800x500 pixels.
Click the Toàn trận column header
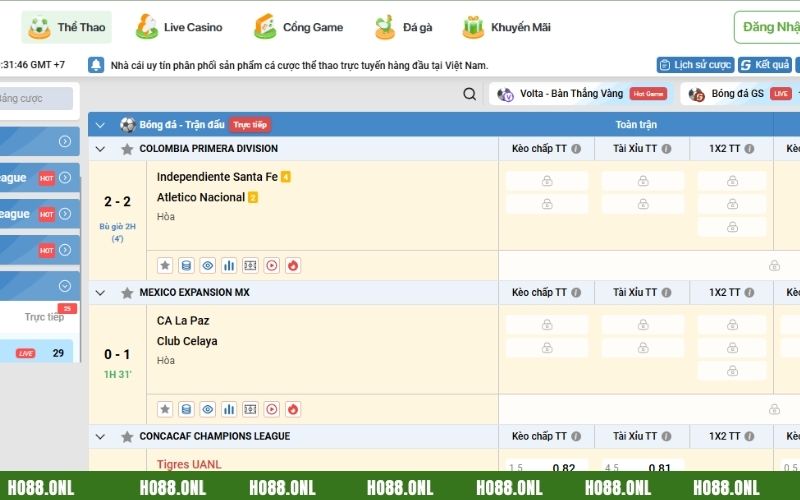click(636, 125)
